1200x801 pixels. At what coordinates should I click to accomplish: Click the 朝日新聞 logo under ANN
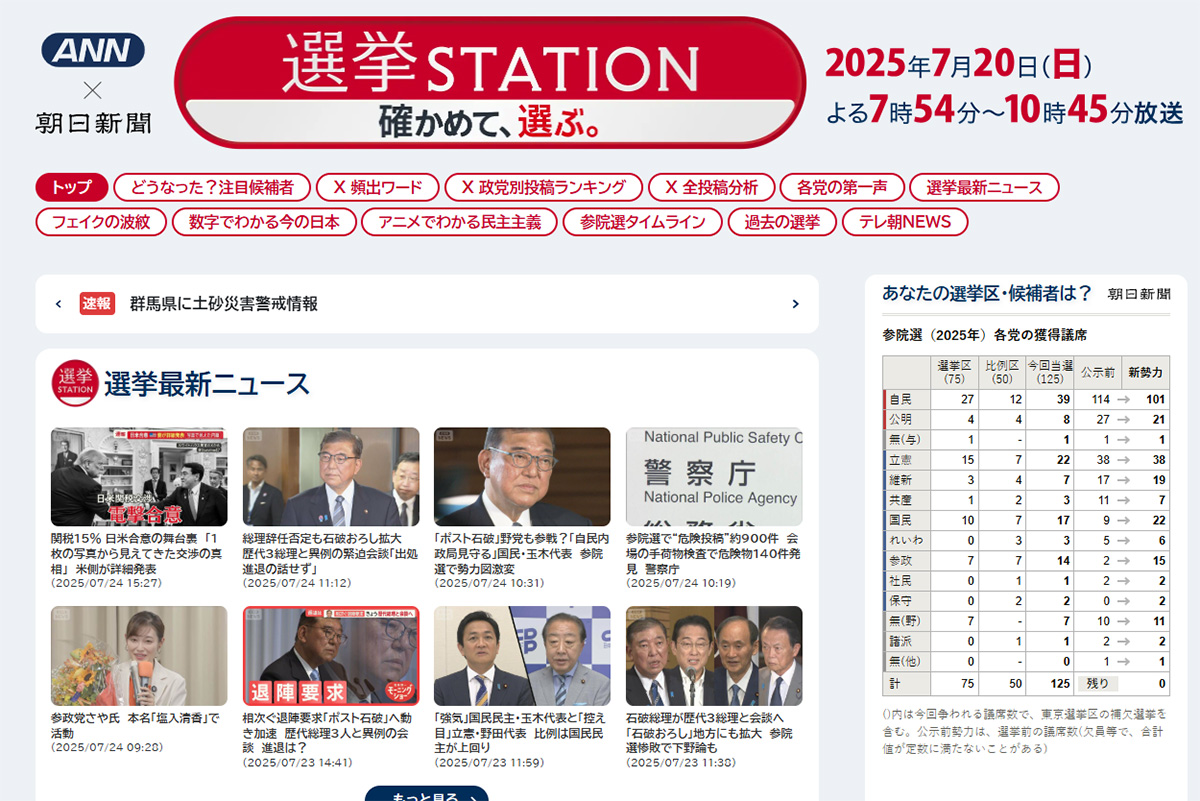[x=93, y=124]
